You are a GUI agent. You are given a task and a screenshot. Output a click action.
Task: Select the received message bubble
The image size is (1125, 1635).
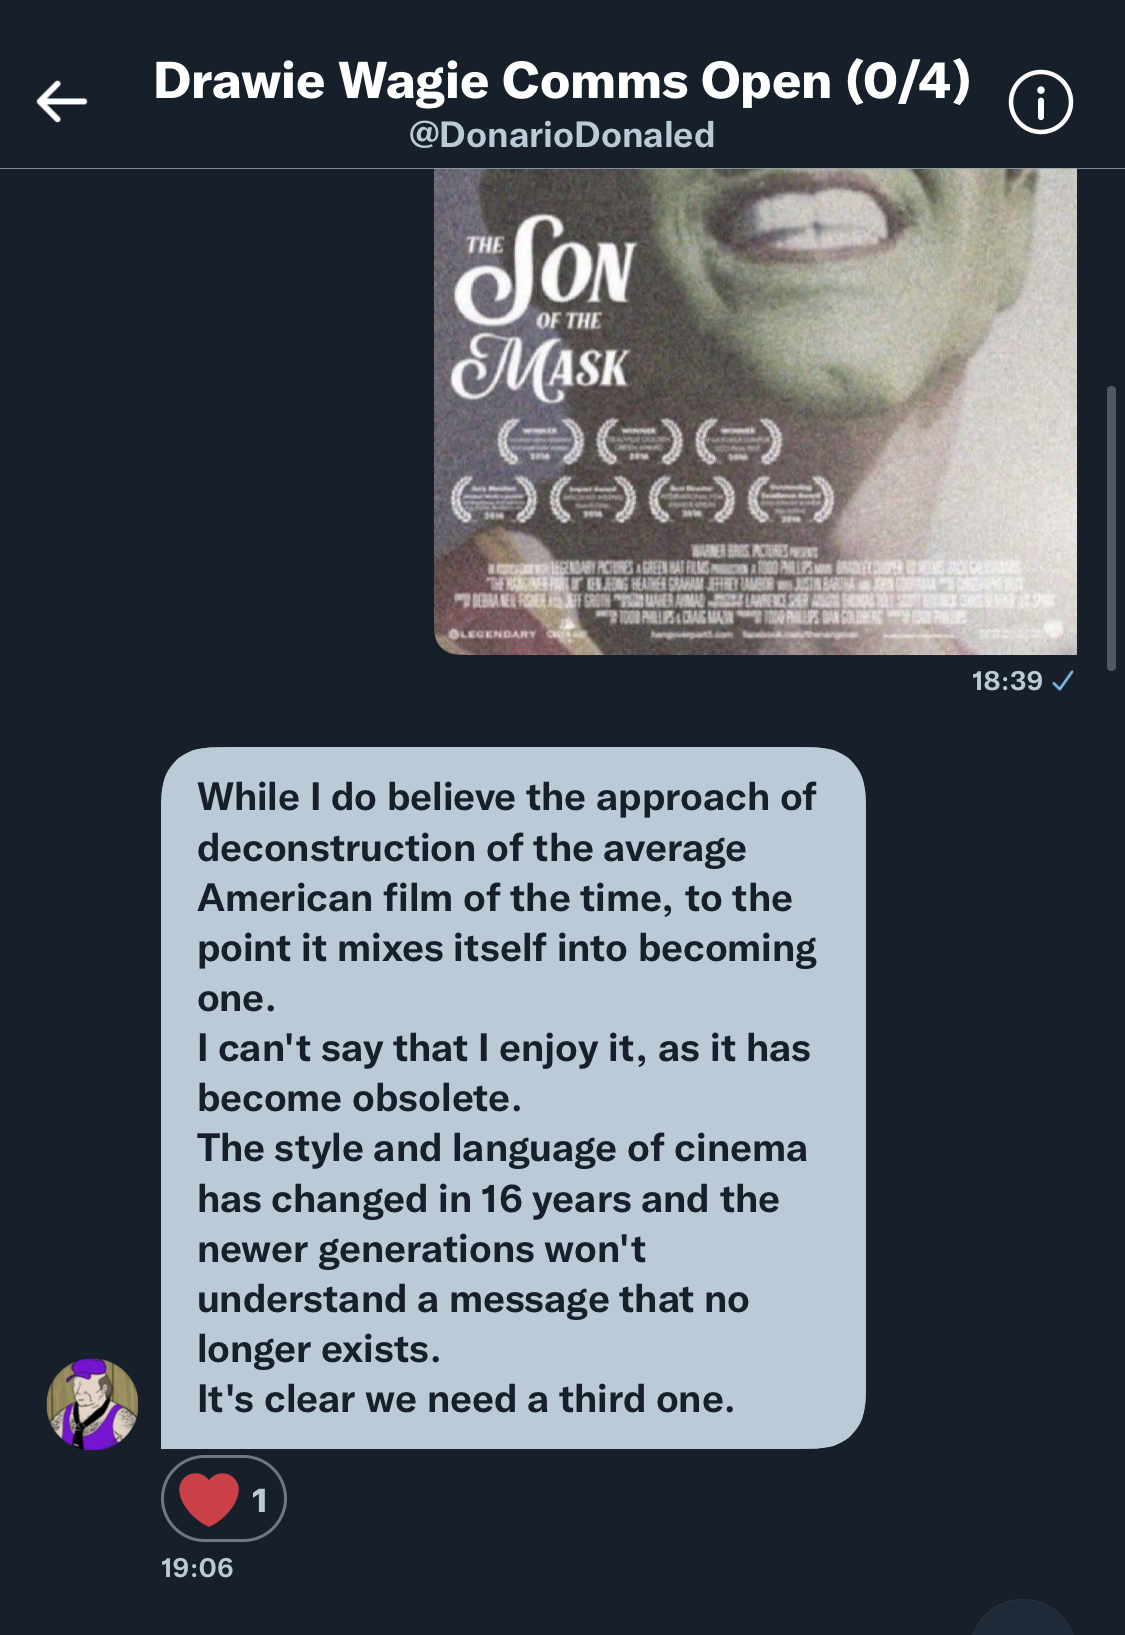coord(513,1098)
